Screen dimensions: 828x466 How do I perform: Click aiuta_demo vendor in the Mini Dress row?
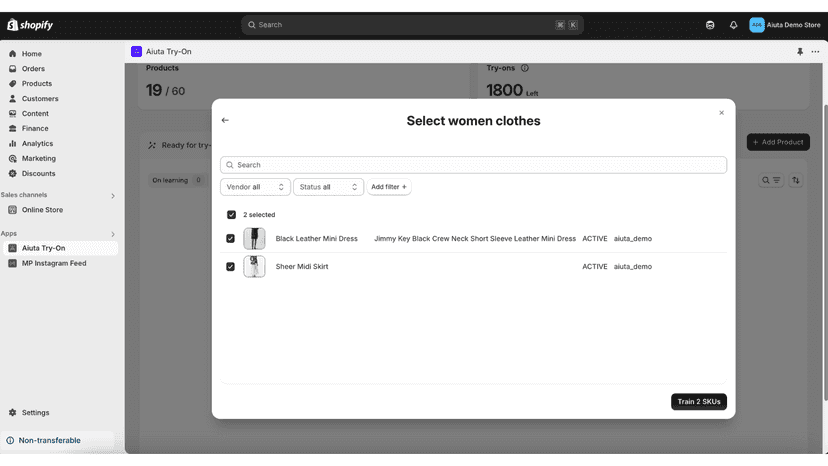(633, 239)
